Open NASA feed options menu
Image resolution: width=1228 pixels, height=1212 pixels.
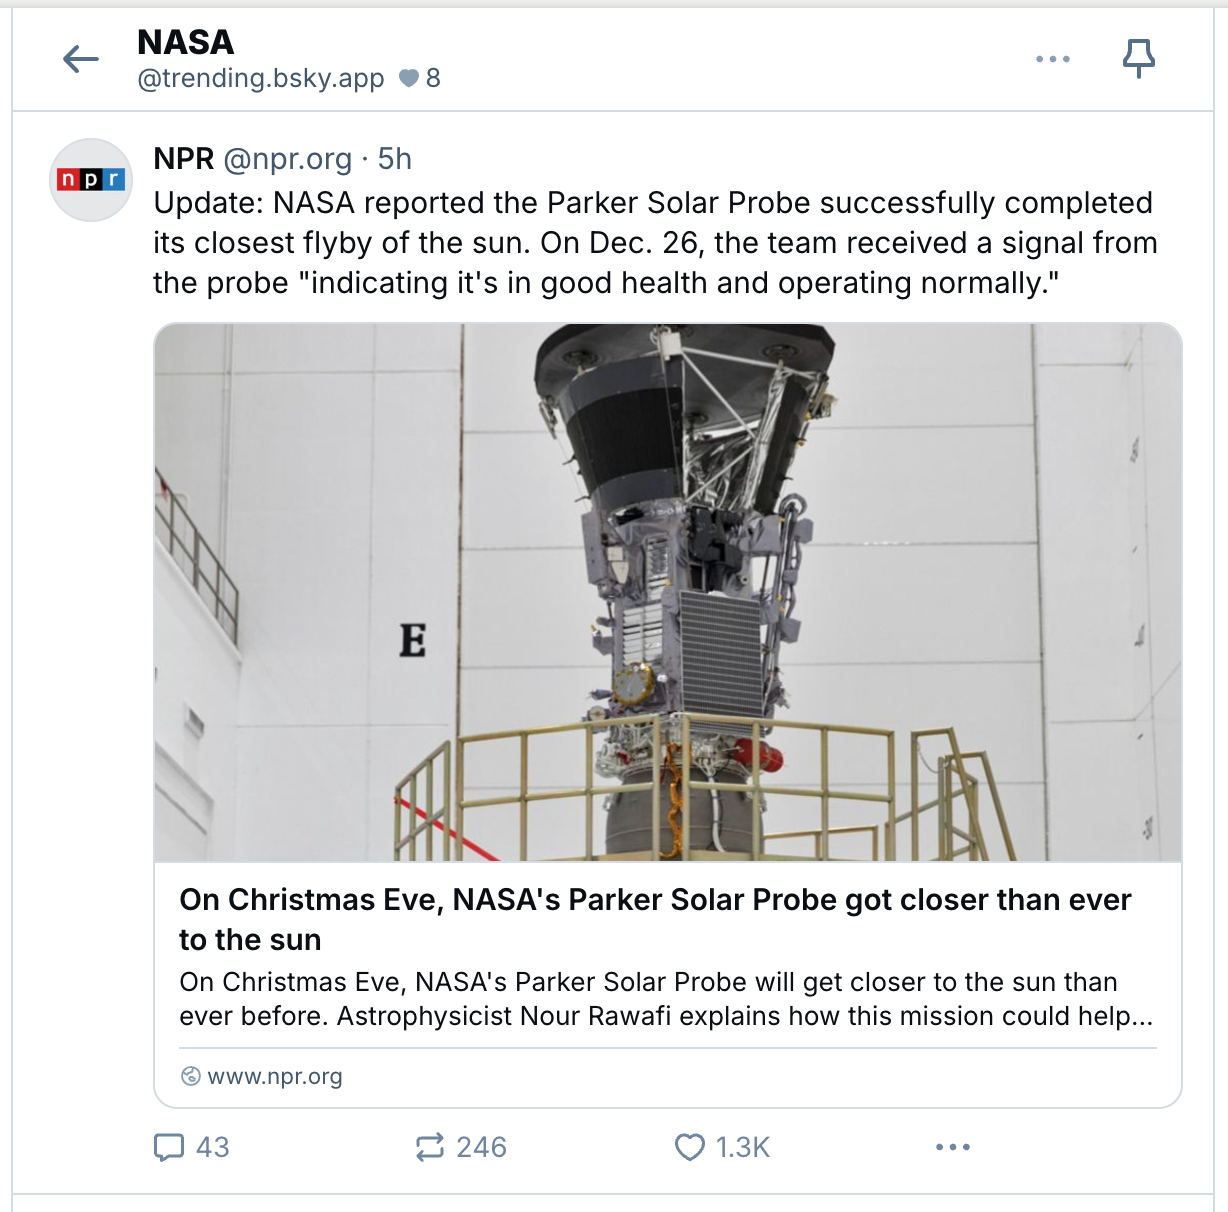coord(1053,60)
